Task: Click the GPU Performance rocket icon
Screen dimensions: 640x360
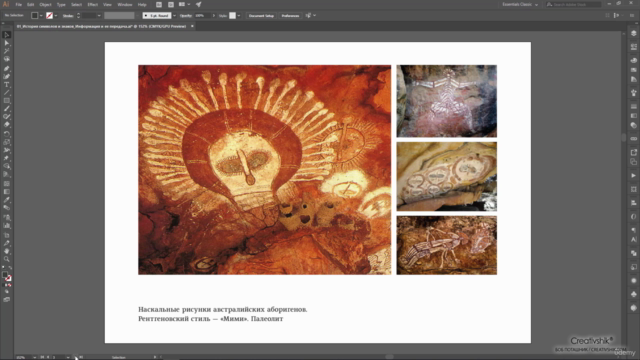Action: tap(198, 4)
